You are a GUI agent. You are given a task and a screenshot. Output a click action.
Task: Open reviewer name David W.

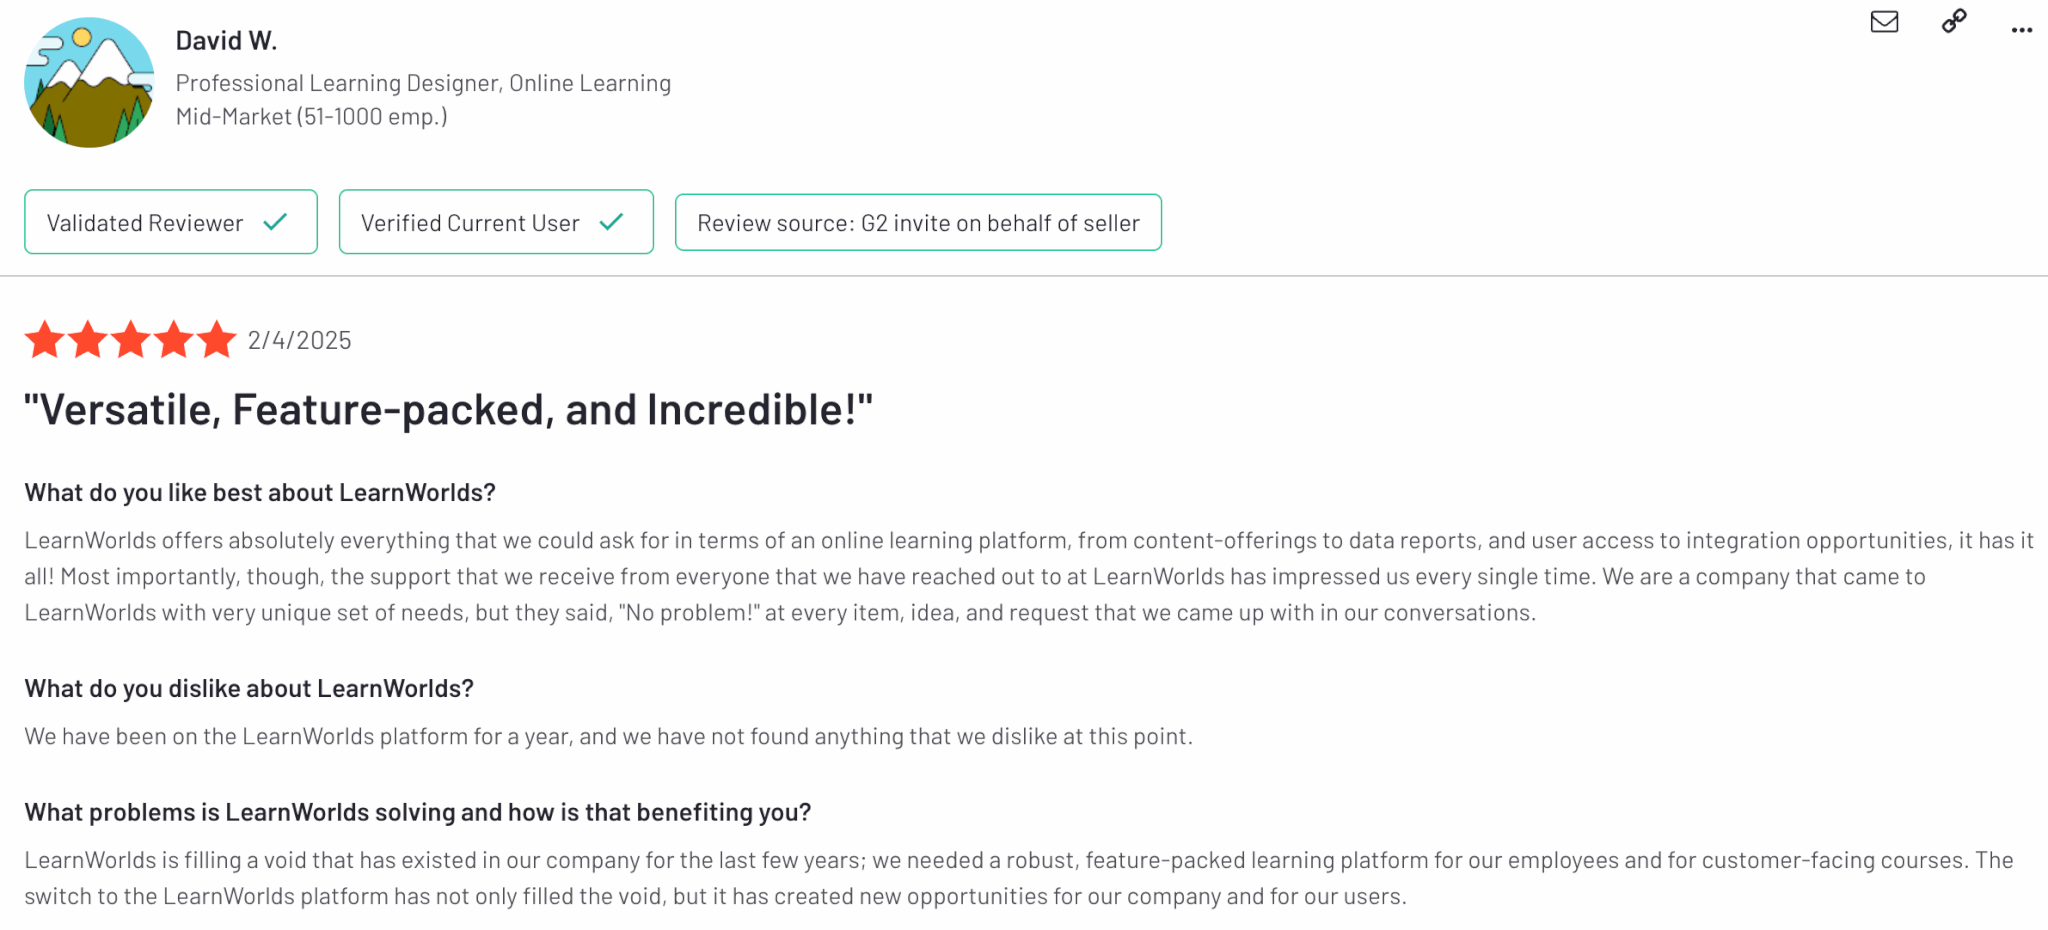226,41
